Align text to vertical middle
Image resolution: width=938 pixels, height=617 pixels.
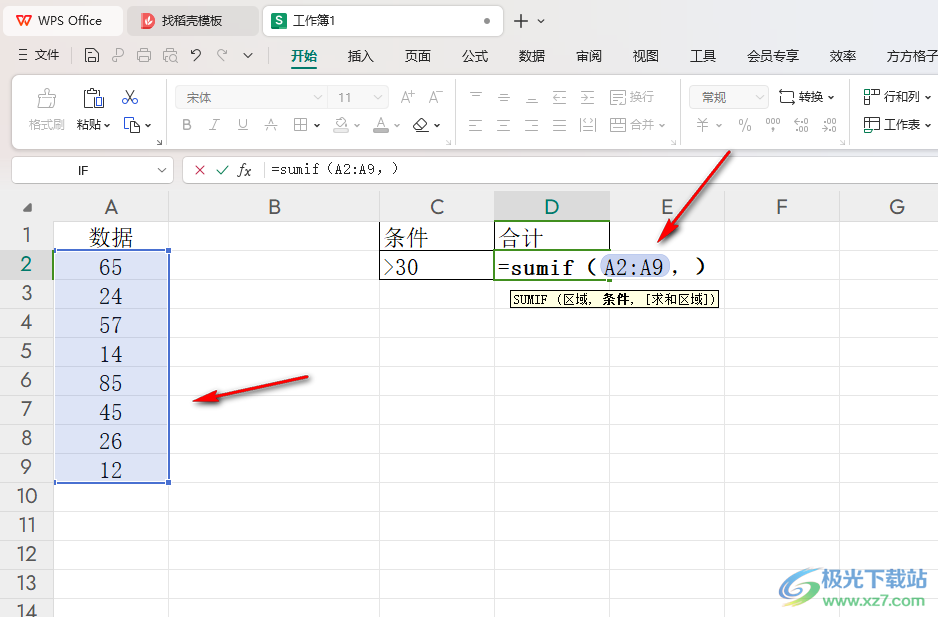(x=504, y=97)
